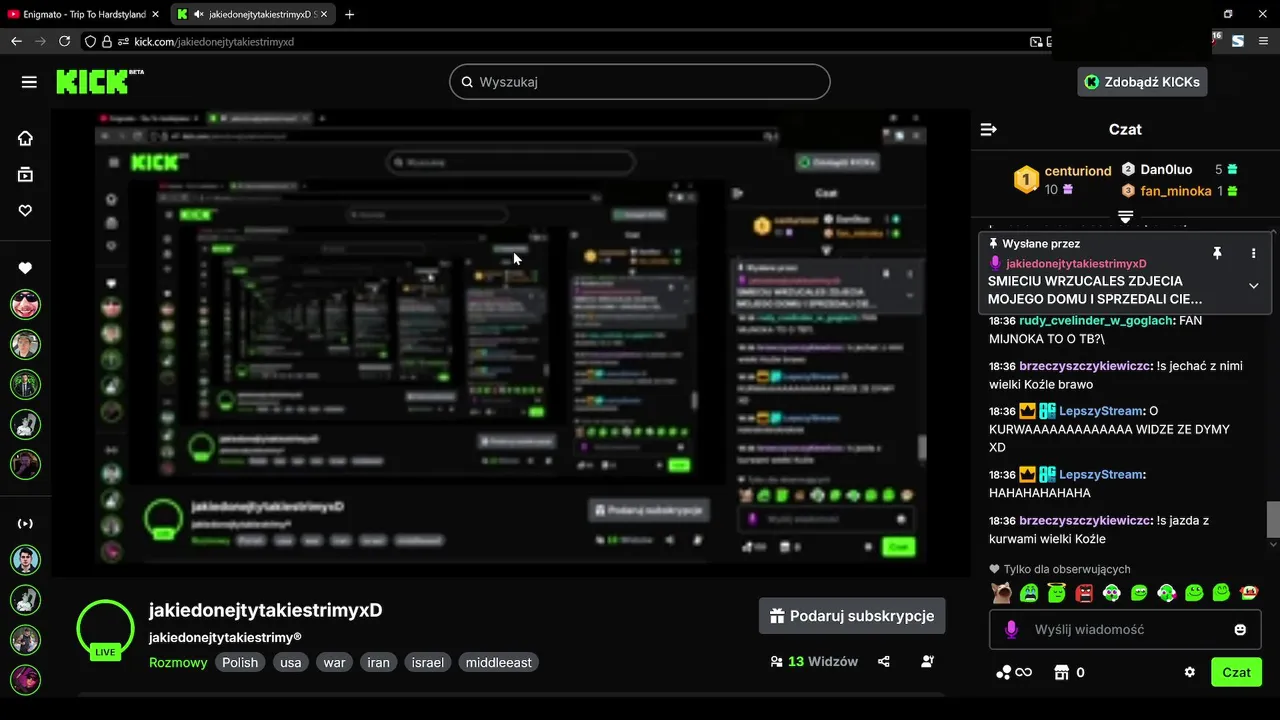Click the address bar URL kick.com
This screenshot has width=1280, height=720.
[214, 42]
